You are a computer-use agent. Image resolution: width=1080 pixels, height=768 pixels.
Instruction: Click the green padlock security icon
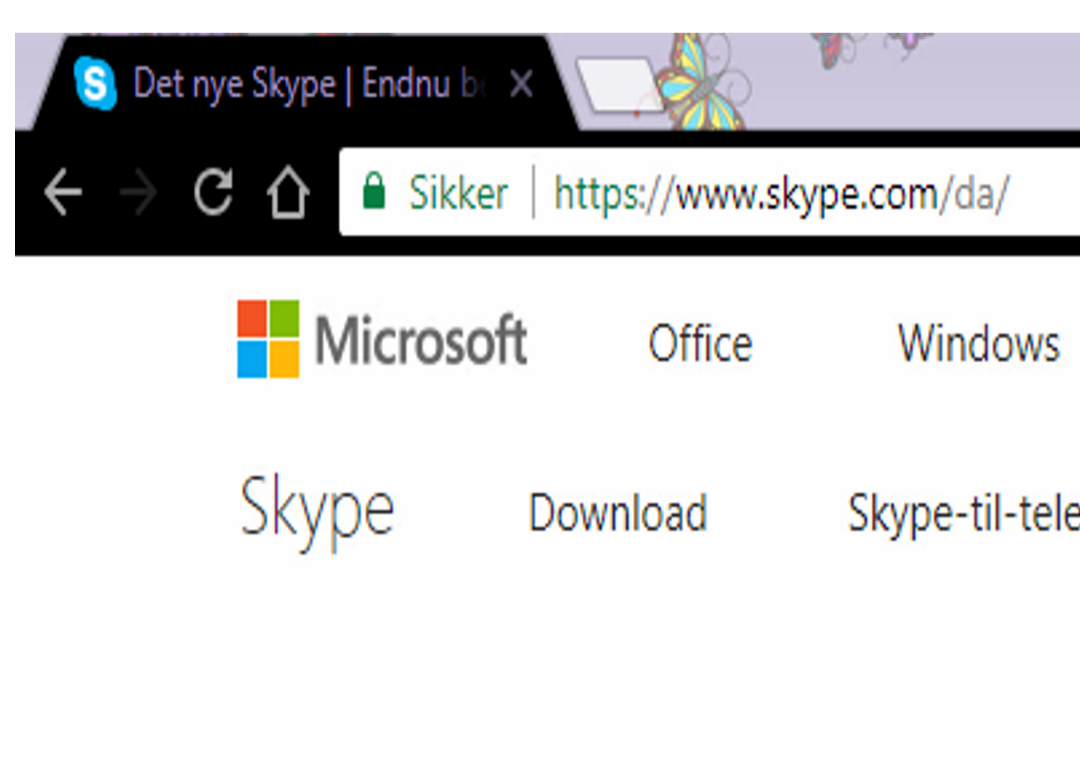point(374,191)
